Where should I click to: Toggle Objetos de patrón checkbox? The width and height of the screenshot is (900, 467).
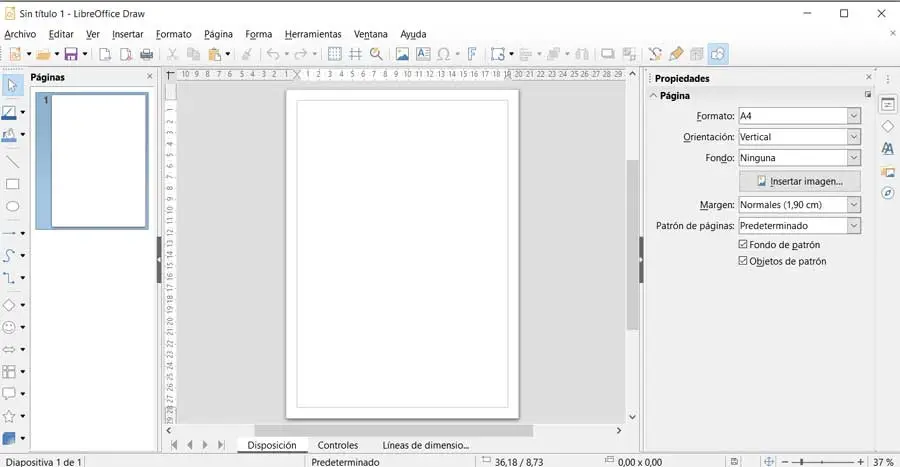point(743,261)
